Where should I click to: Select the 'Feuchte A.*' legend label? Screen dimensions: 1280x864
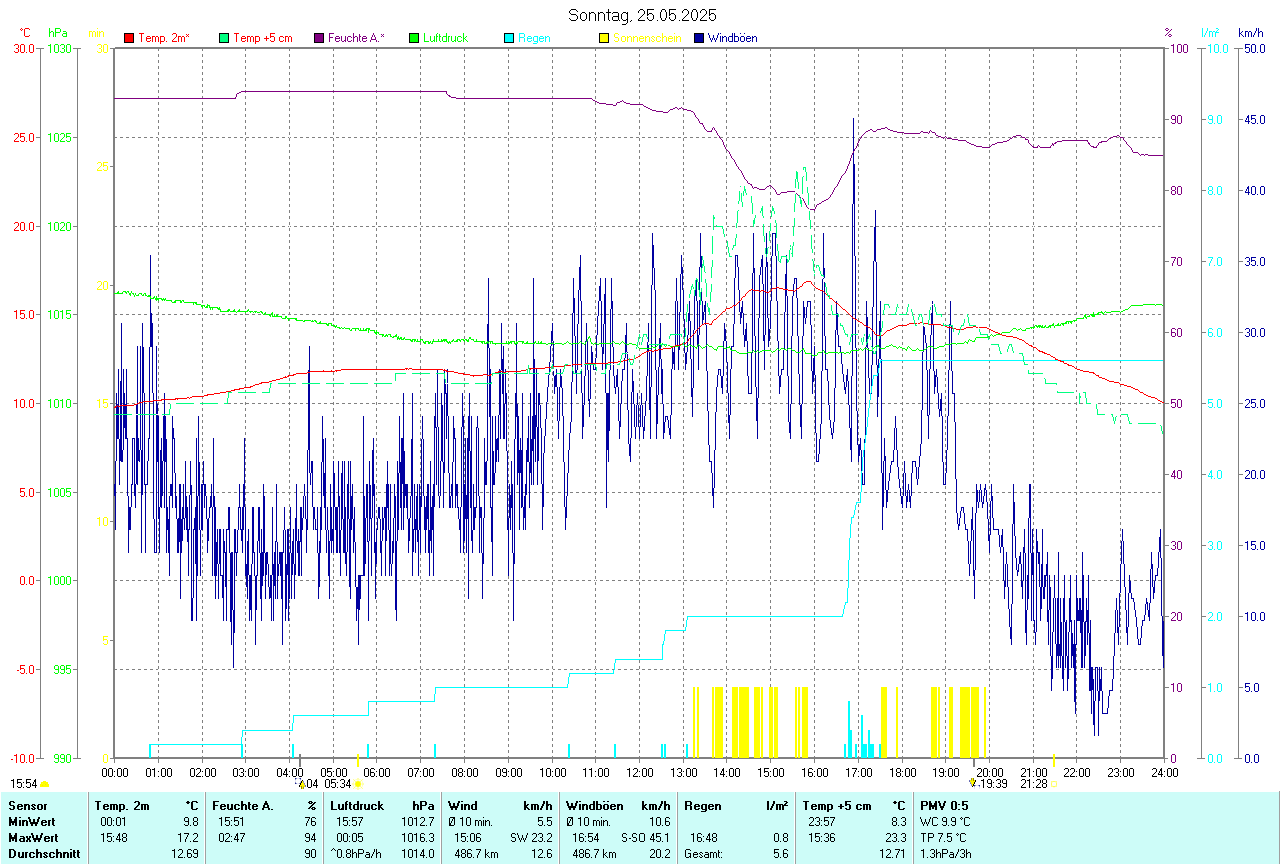click(x=356, y=38)
